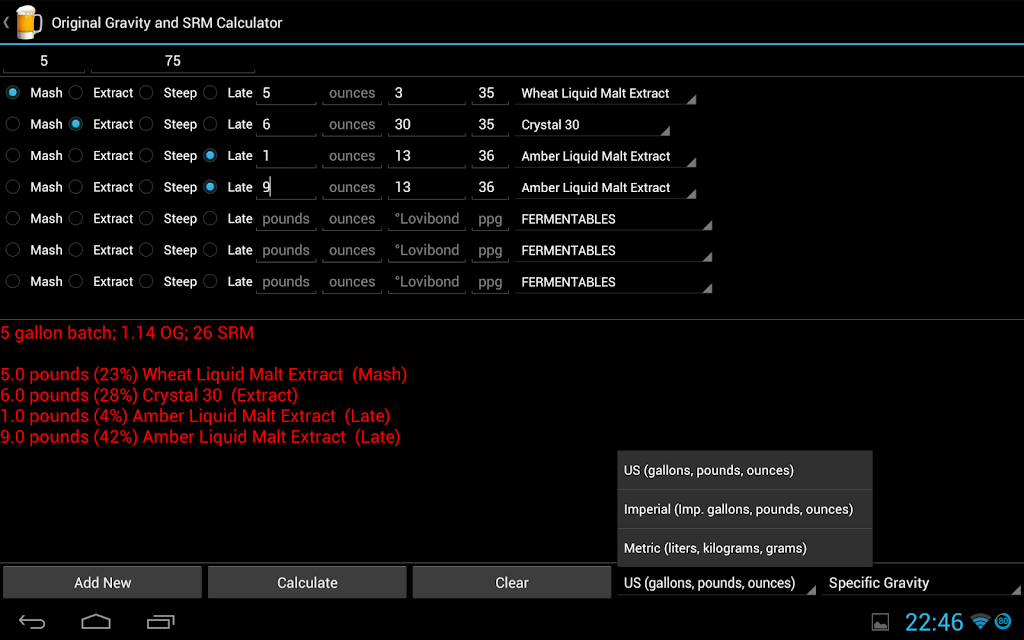Screen dimensions: 1024x640
Task: Tap the Wi-Fi status icon
Action: pyautogui.click(x=980, y=621)
